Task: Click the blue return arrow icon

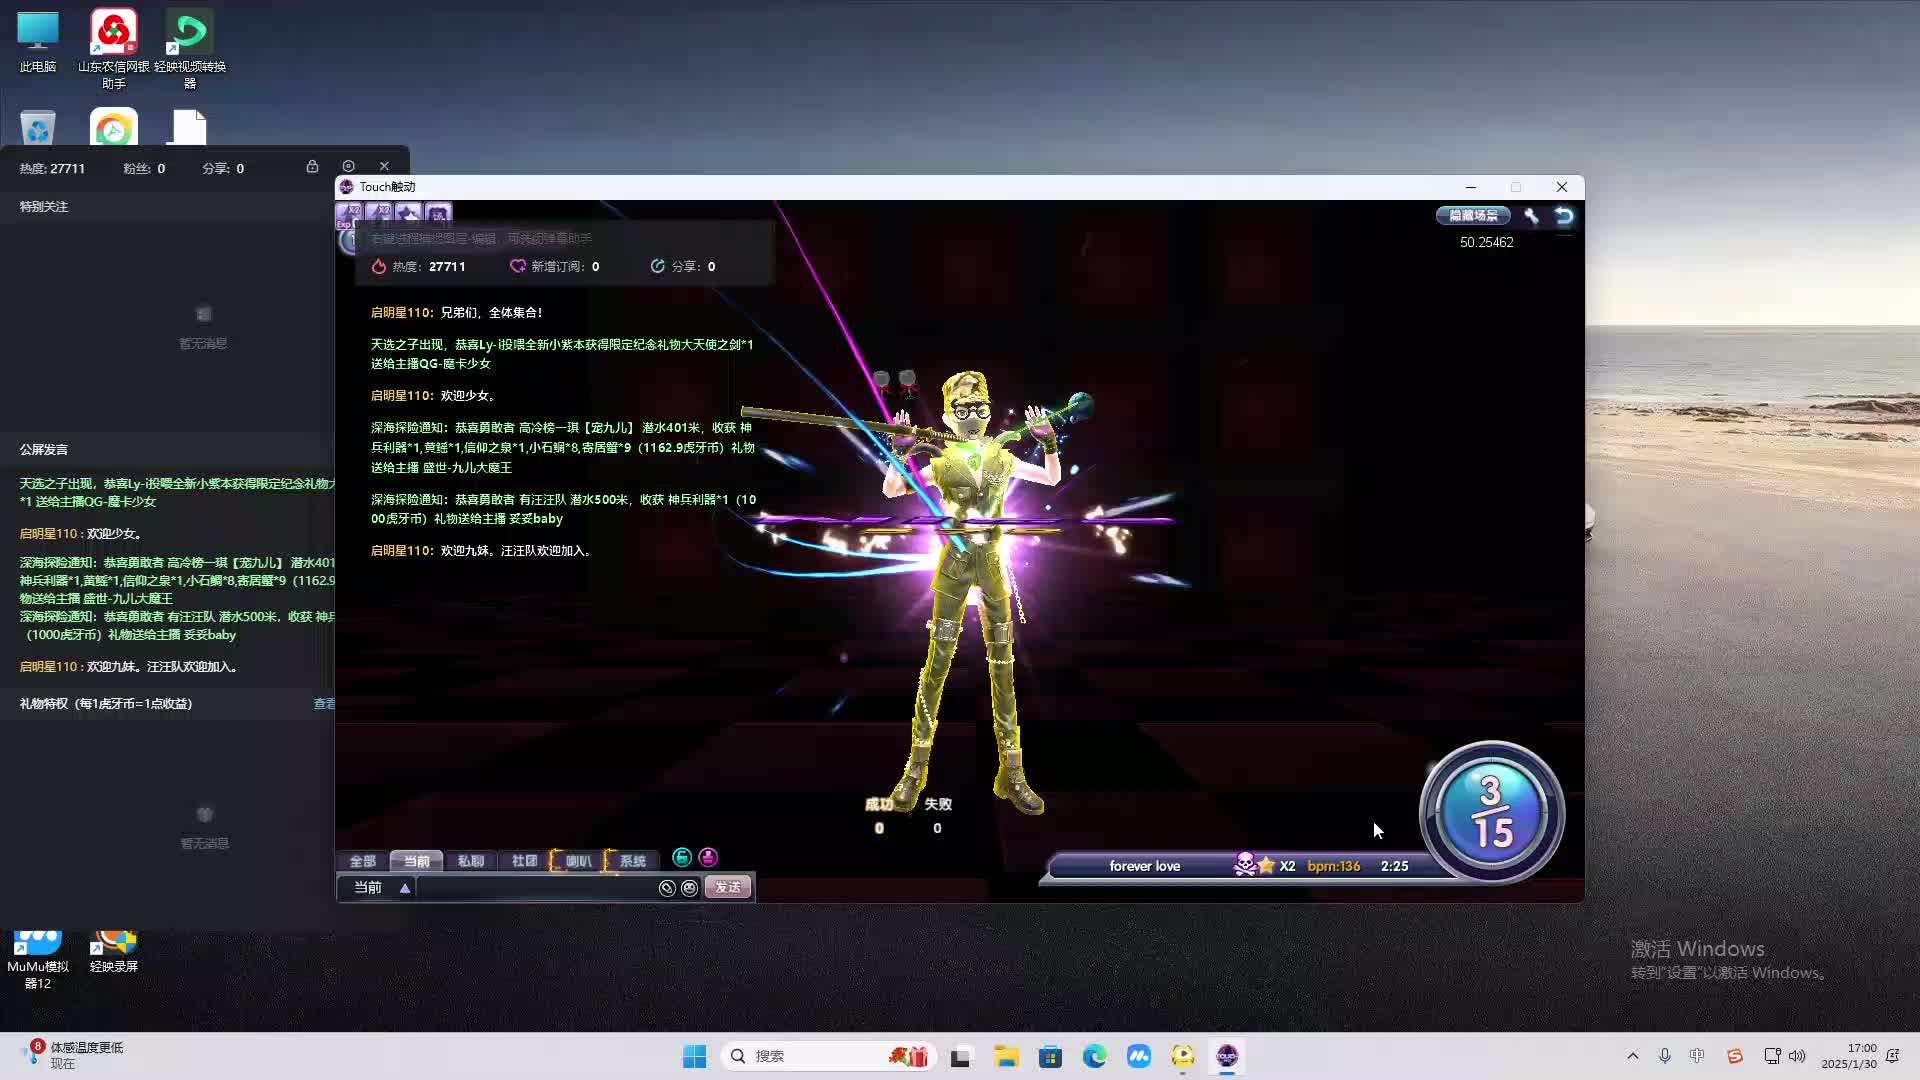Action: click(1564, 216)
